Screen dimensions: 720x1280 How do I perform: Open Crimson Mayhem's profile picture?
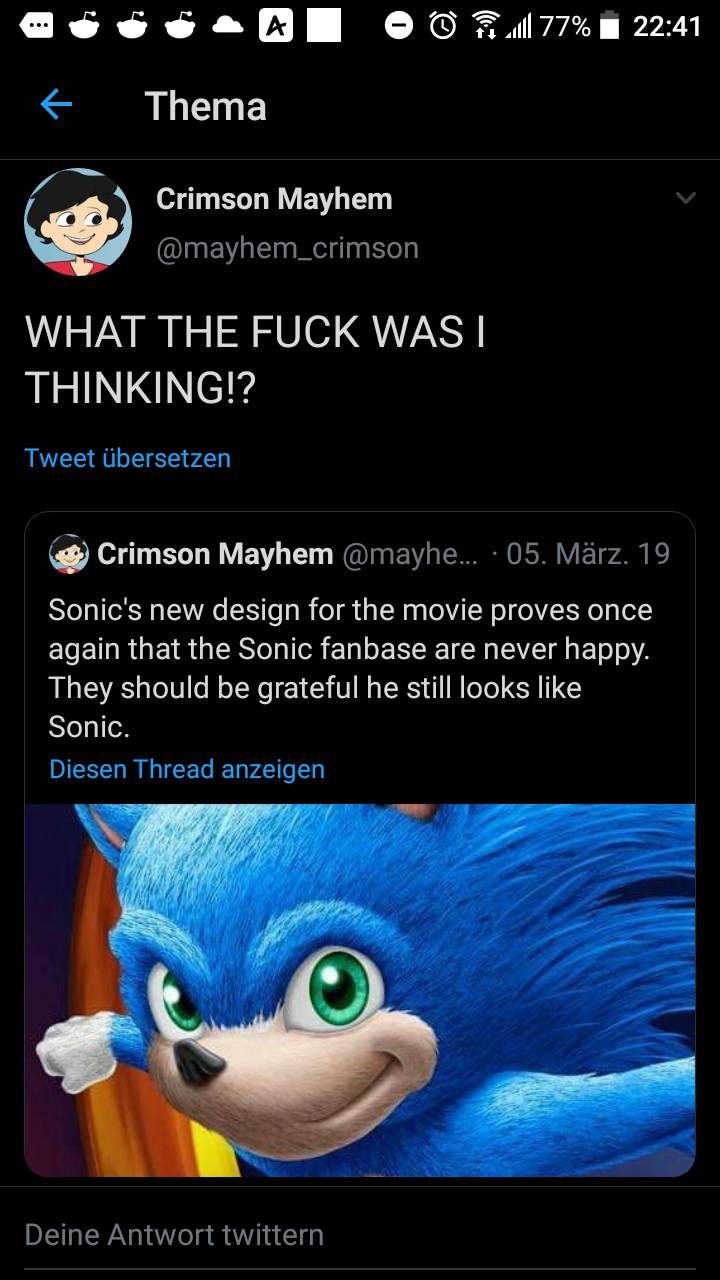[x=77, y=220]
